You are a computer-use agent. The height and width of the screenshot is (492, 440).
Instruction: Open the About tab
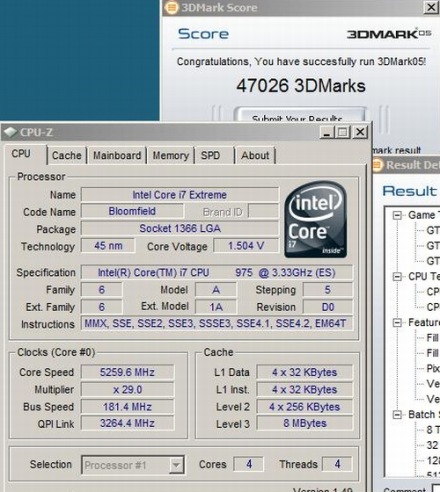coord(255,155)
